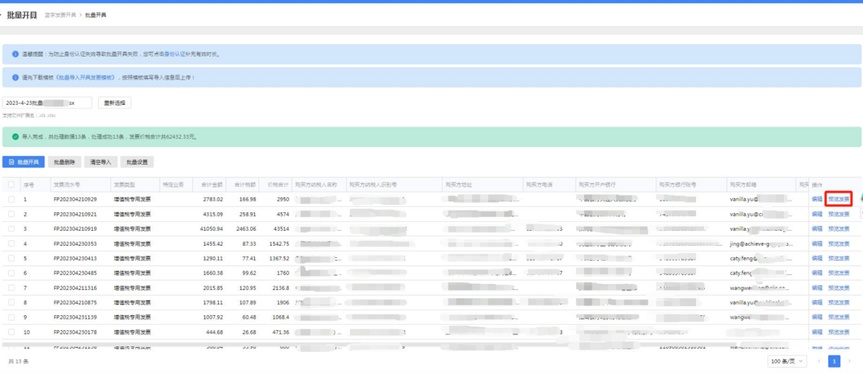Check the box for row 5 FP202304230413
This screenshot has width=863, height=373.
pos(12,258)
